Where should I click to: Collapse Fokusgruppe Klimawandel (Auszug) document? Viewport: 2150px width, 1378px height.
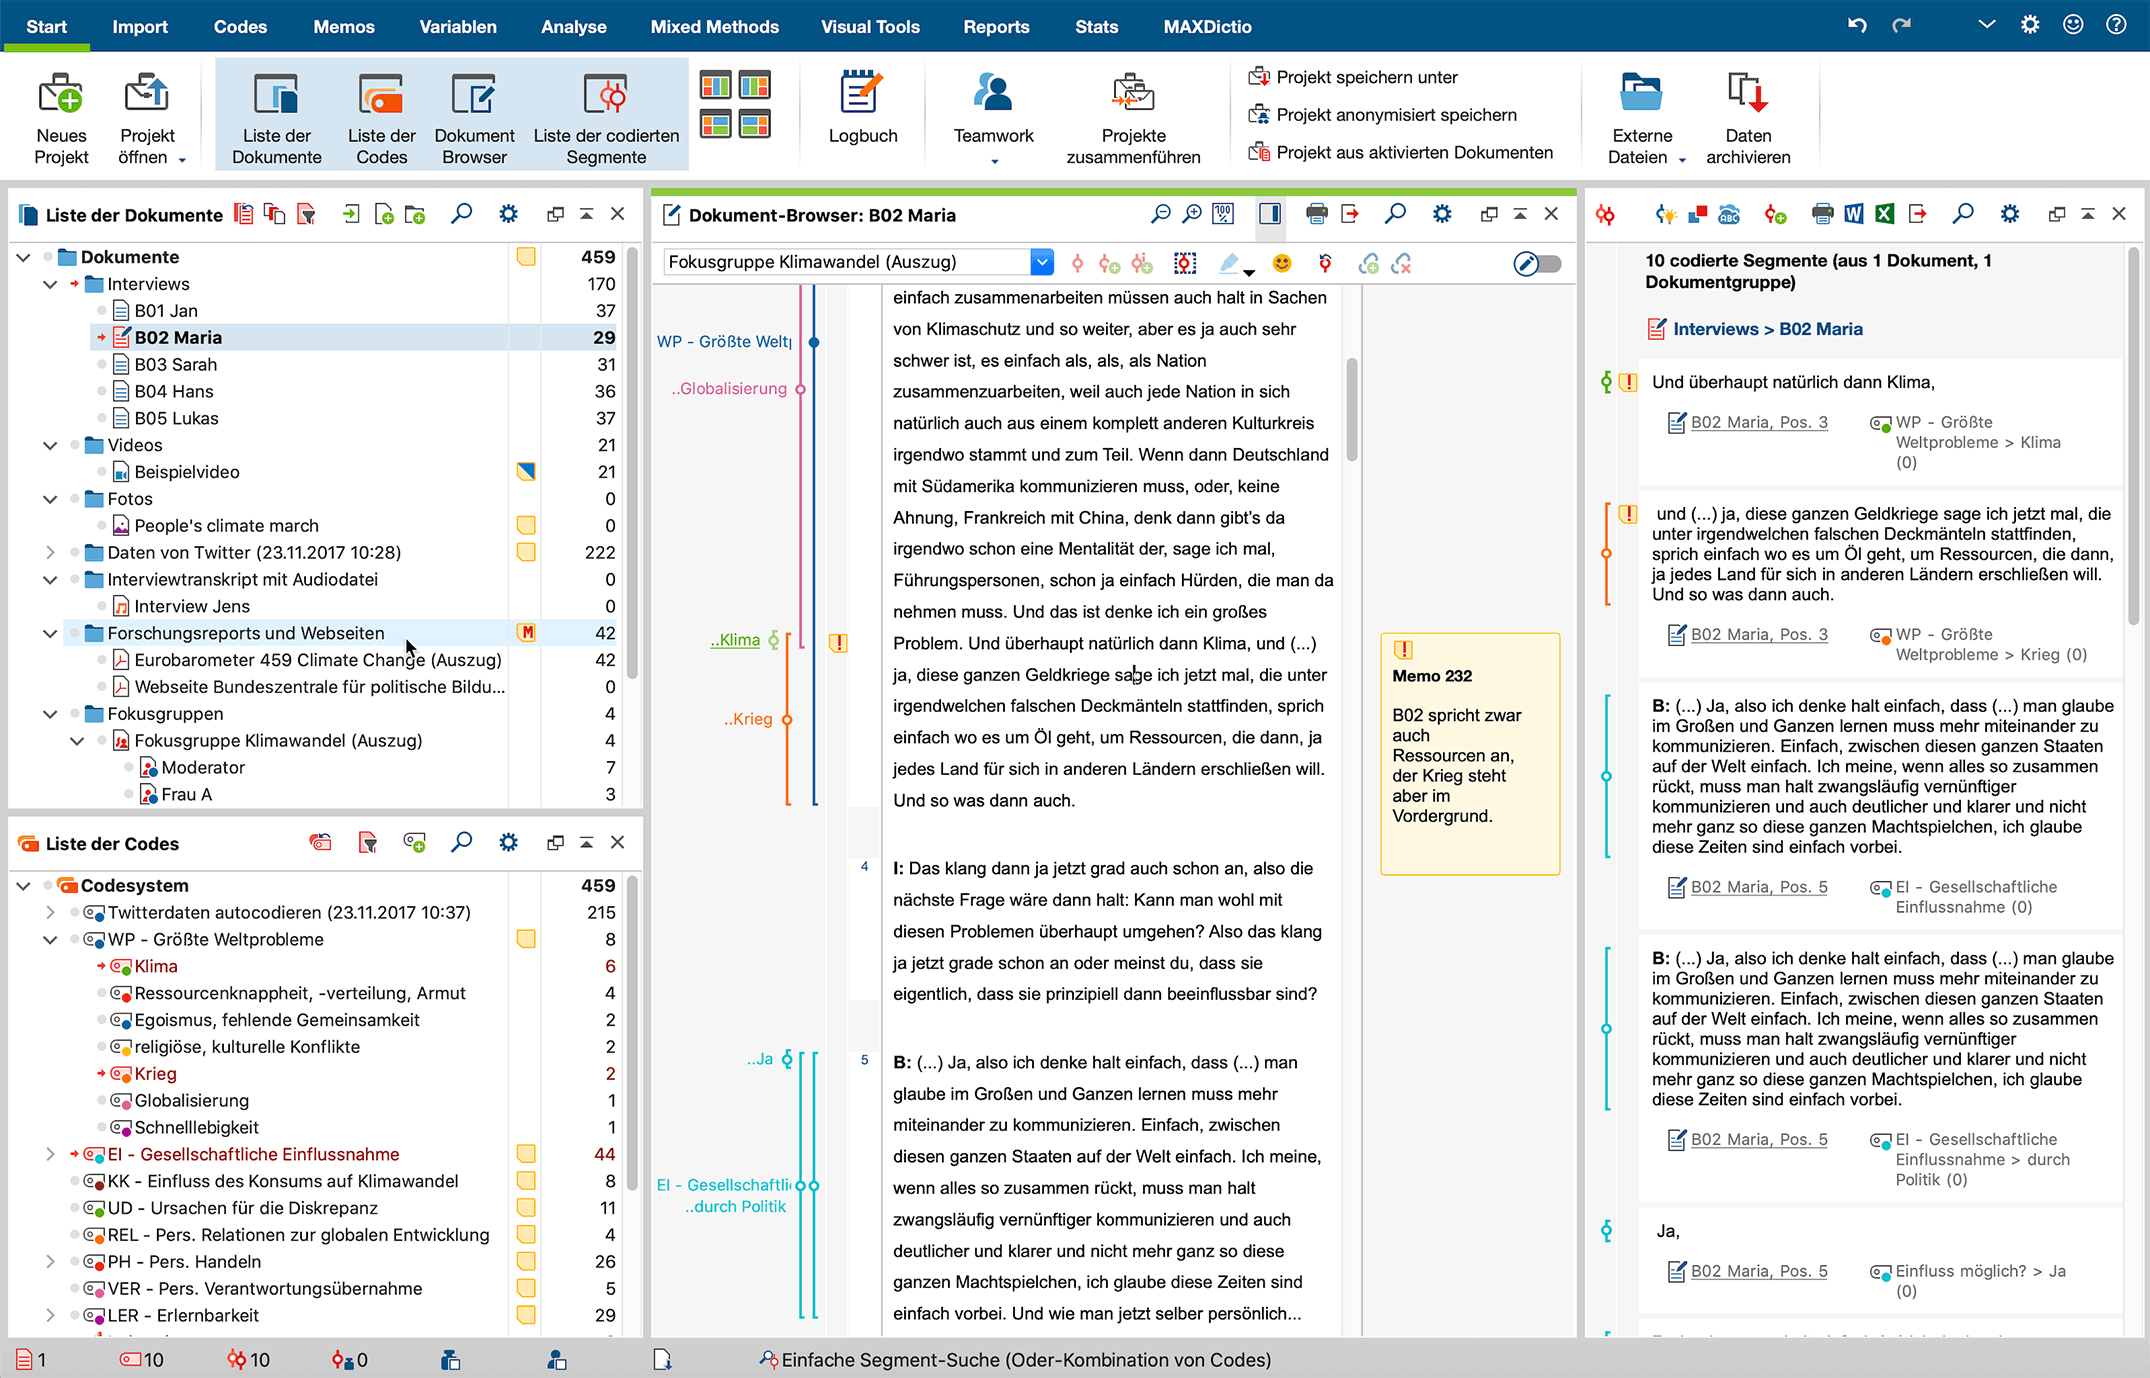click(x=77, y=741)
